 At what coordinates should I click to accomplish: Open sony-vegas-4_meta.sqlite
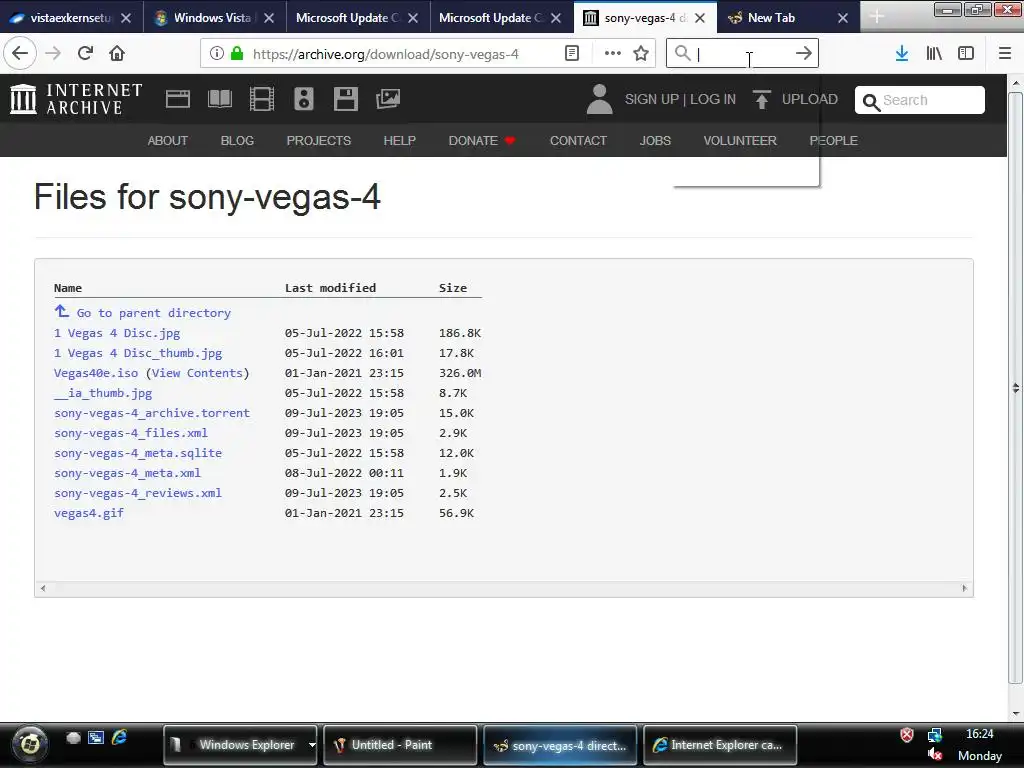[138, 453]
